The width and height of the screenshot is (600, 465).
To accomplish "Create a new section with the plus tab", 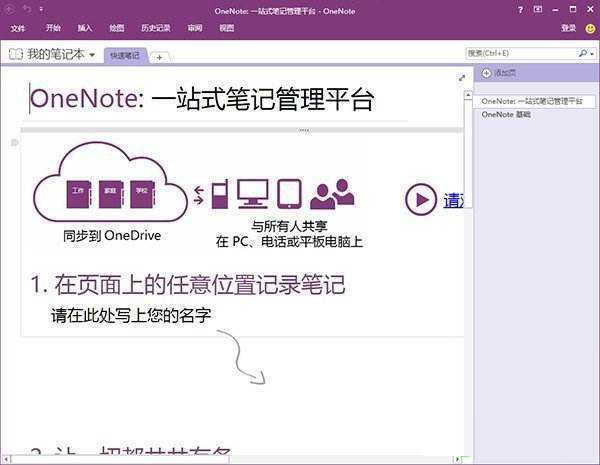I will pos(160,57).
